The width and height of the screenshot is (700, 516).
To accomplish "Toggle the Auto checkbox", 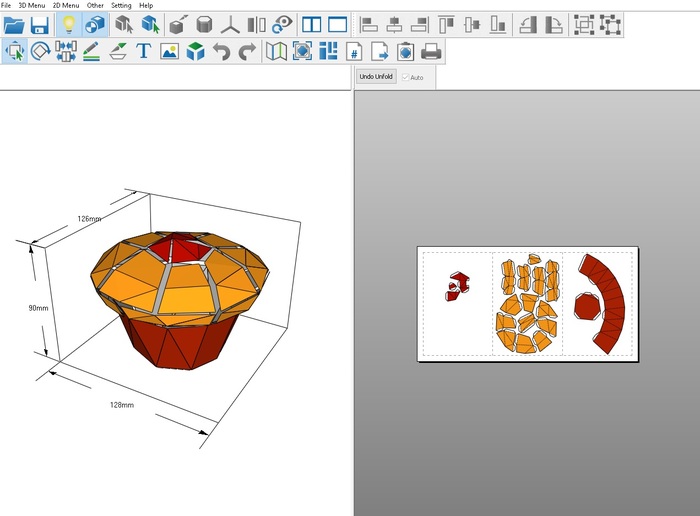I will click(x=406, y=77).
